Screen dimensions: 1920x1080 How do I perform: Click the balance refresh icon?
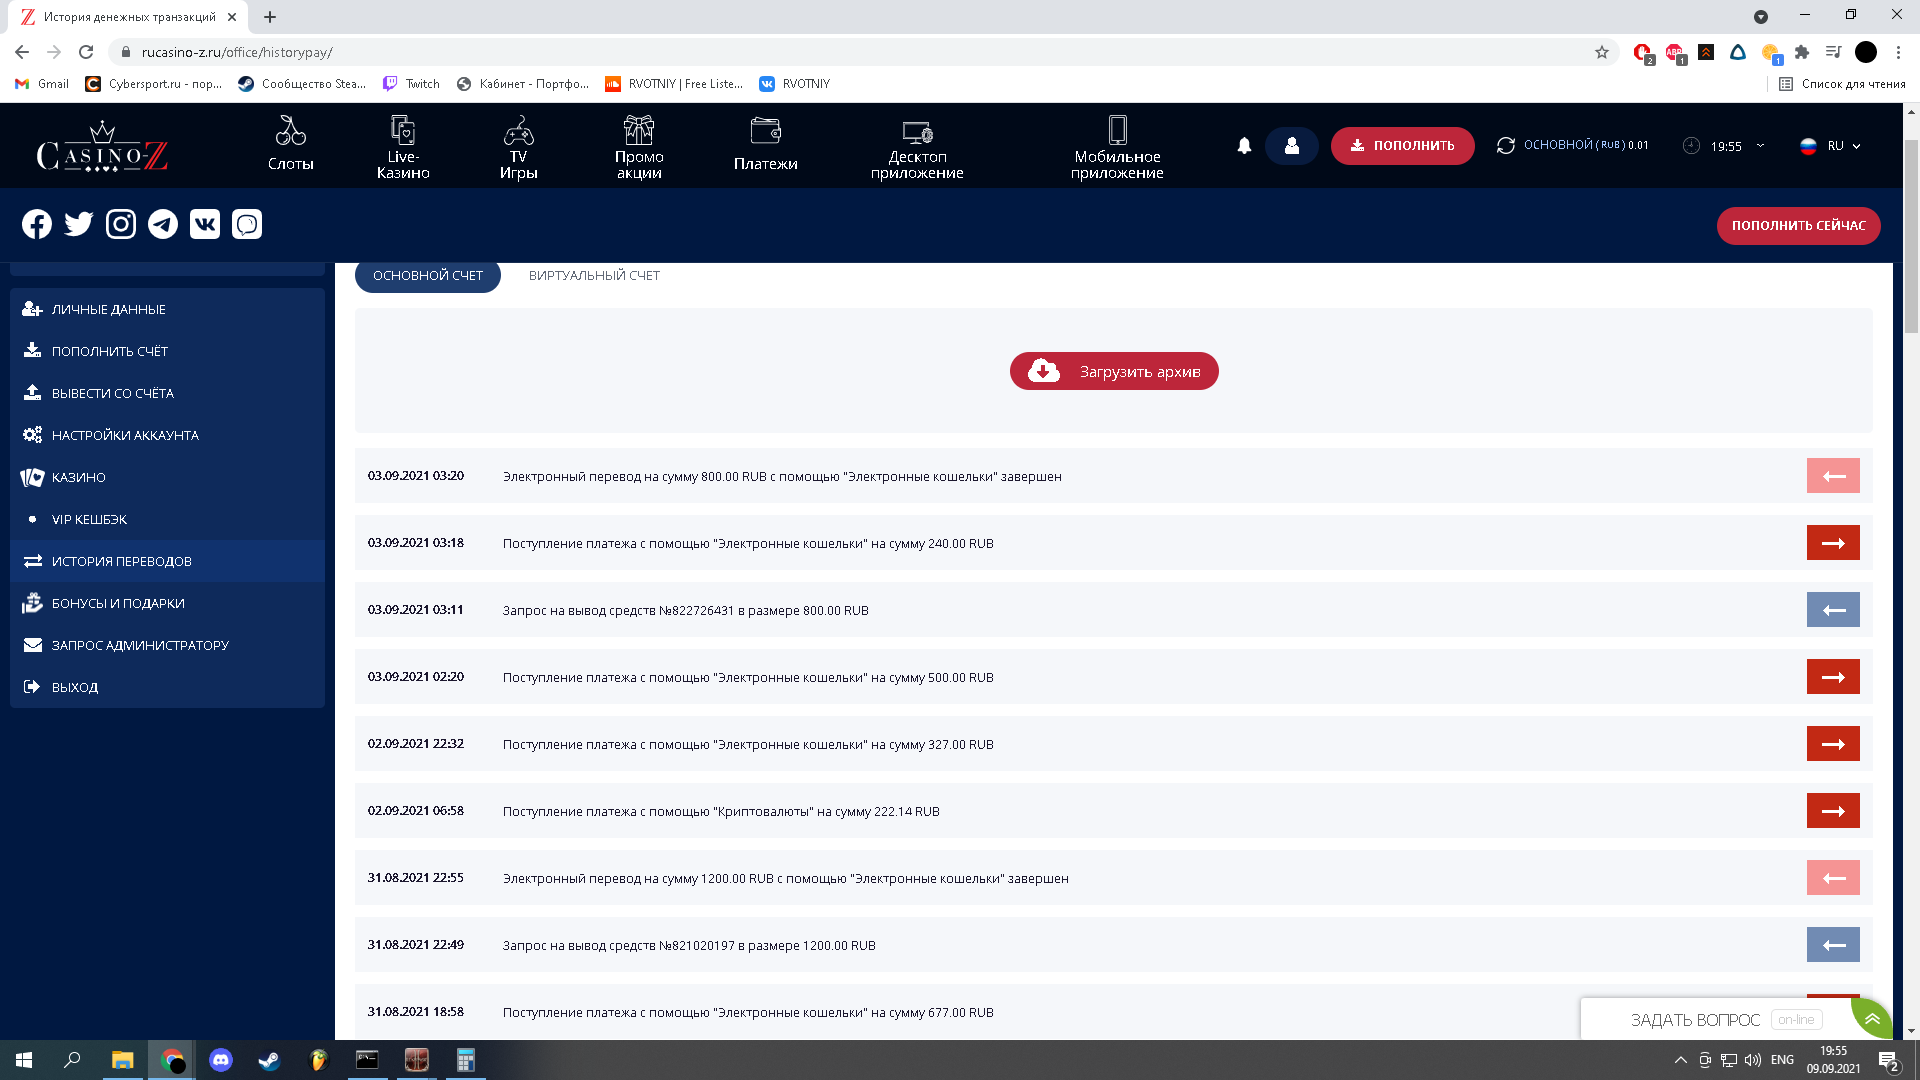[1506, 146]
